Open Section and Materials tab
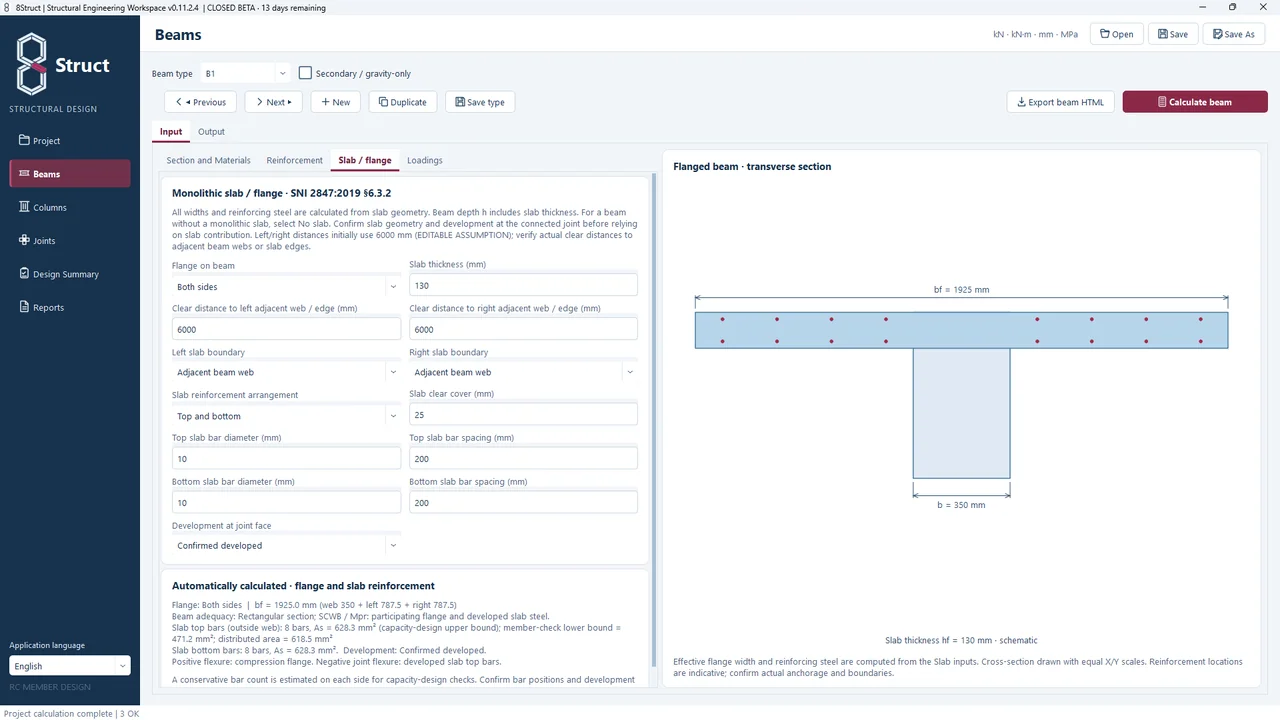 coord(208,160)
